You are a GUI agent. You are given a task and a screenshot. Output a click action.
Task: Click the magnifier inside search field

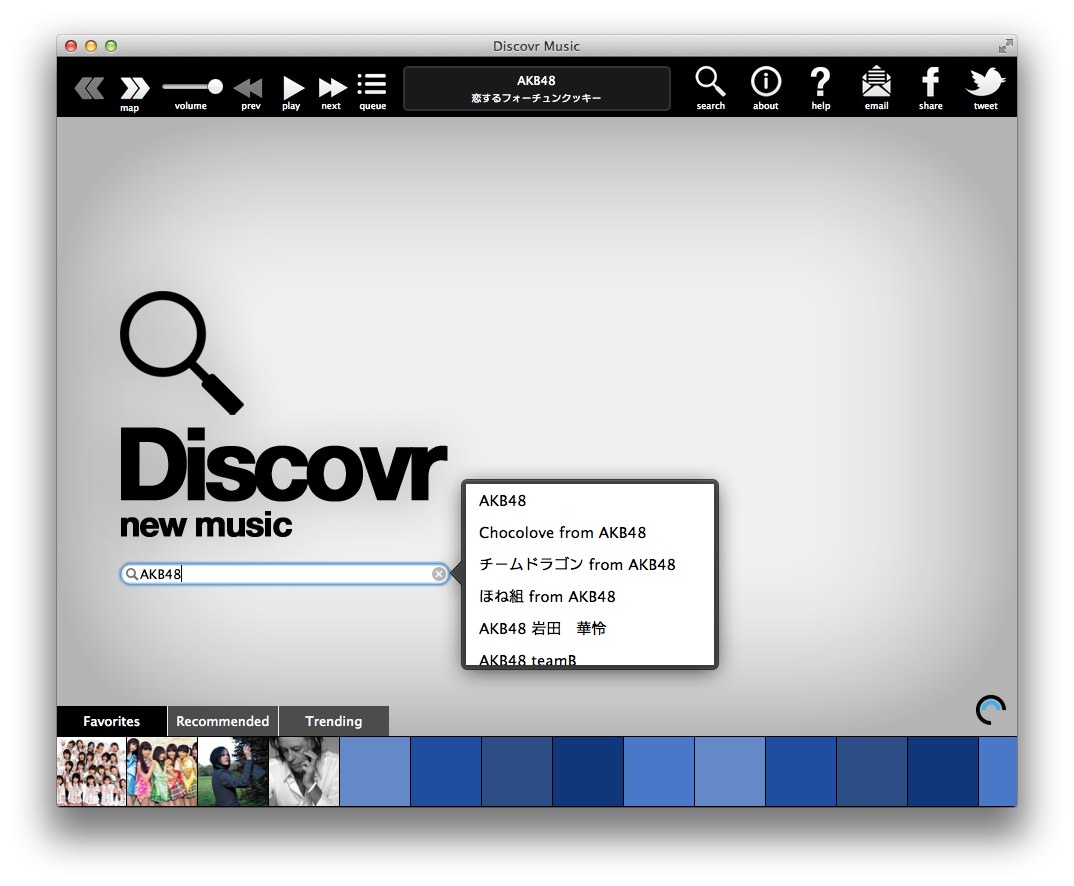[x=132, y=574]
